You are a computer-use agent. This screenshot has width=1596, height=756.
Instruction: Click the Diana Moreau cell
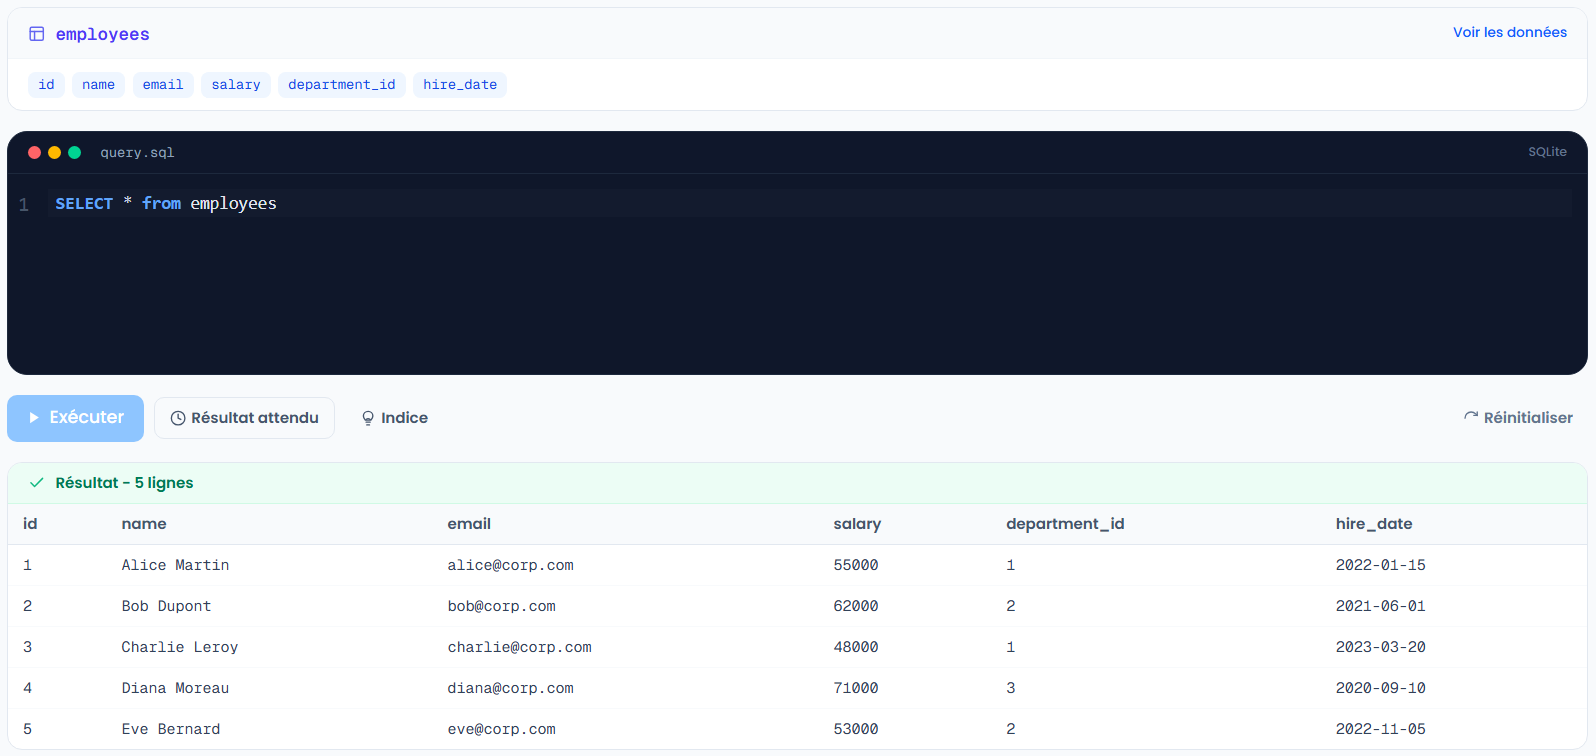[x=175, y=688]
